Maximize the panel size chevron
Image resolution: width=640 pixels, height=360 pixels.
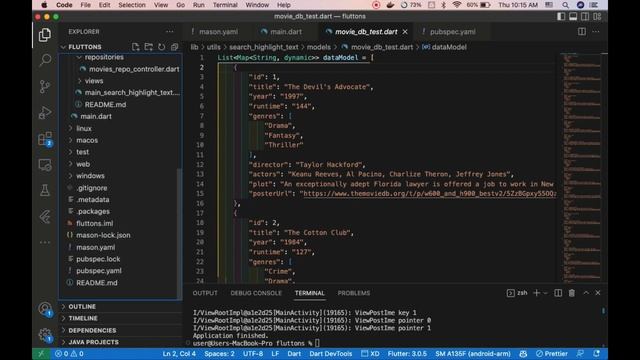[586, 293]
